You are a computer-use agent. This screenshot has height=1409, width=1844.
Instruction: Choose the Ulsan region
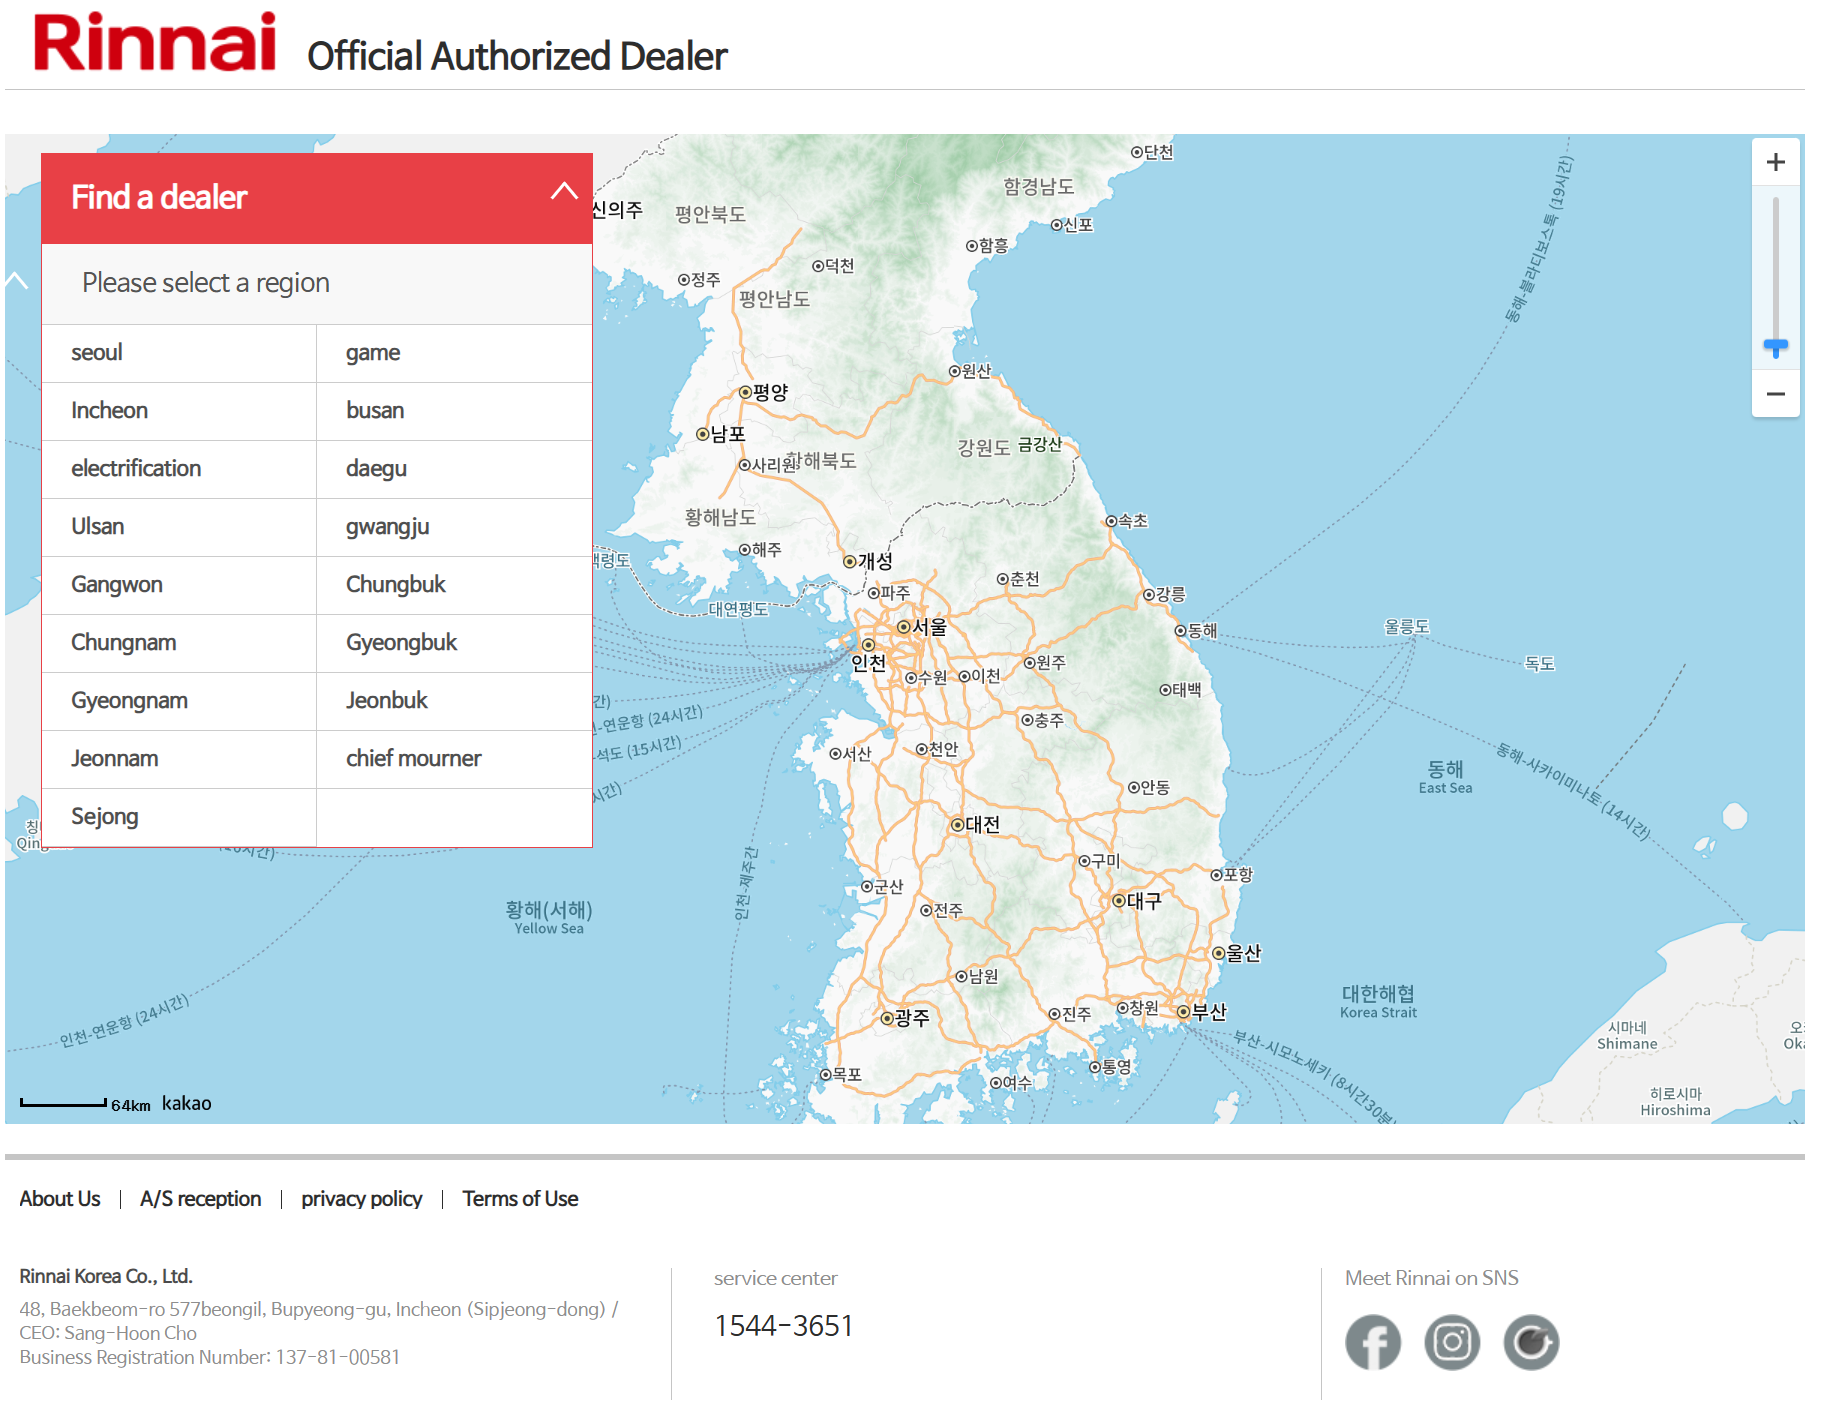(x=179, y=527)
